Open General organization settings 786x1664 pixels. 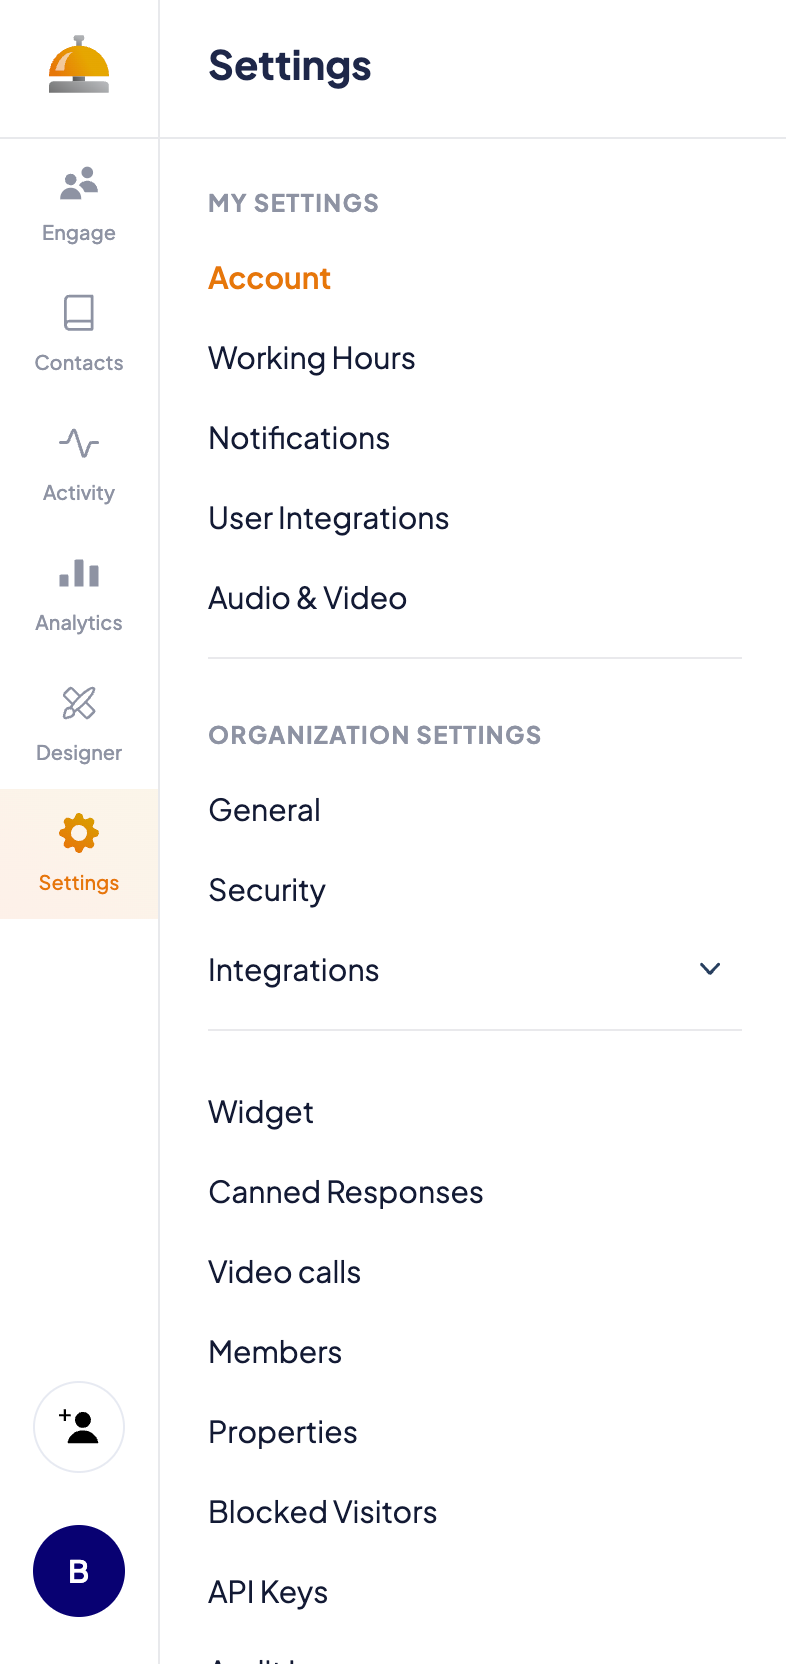coord(264,809)
